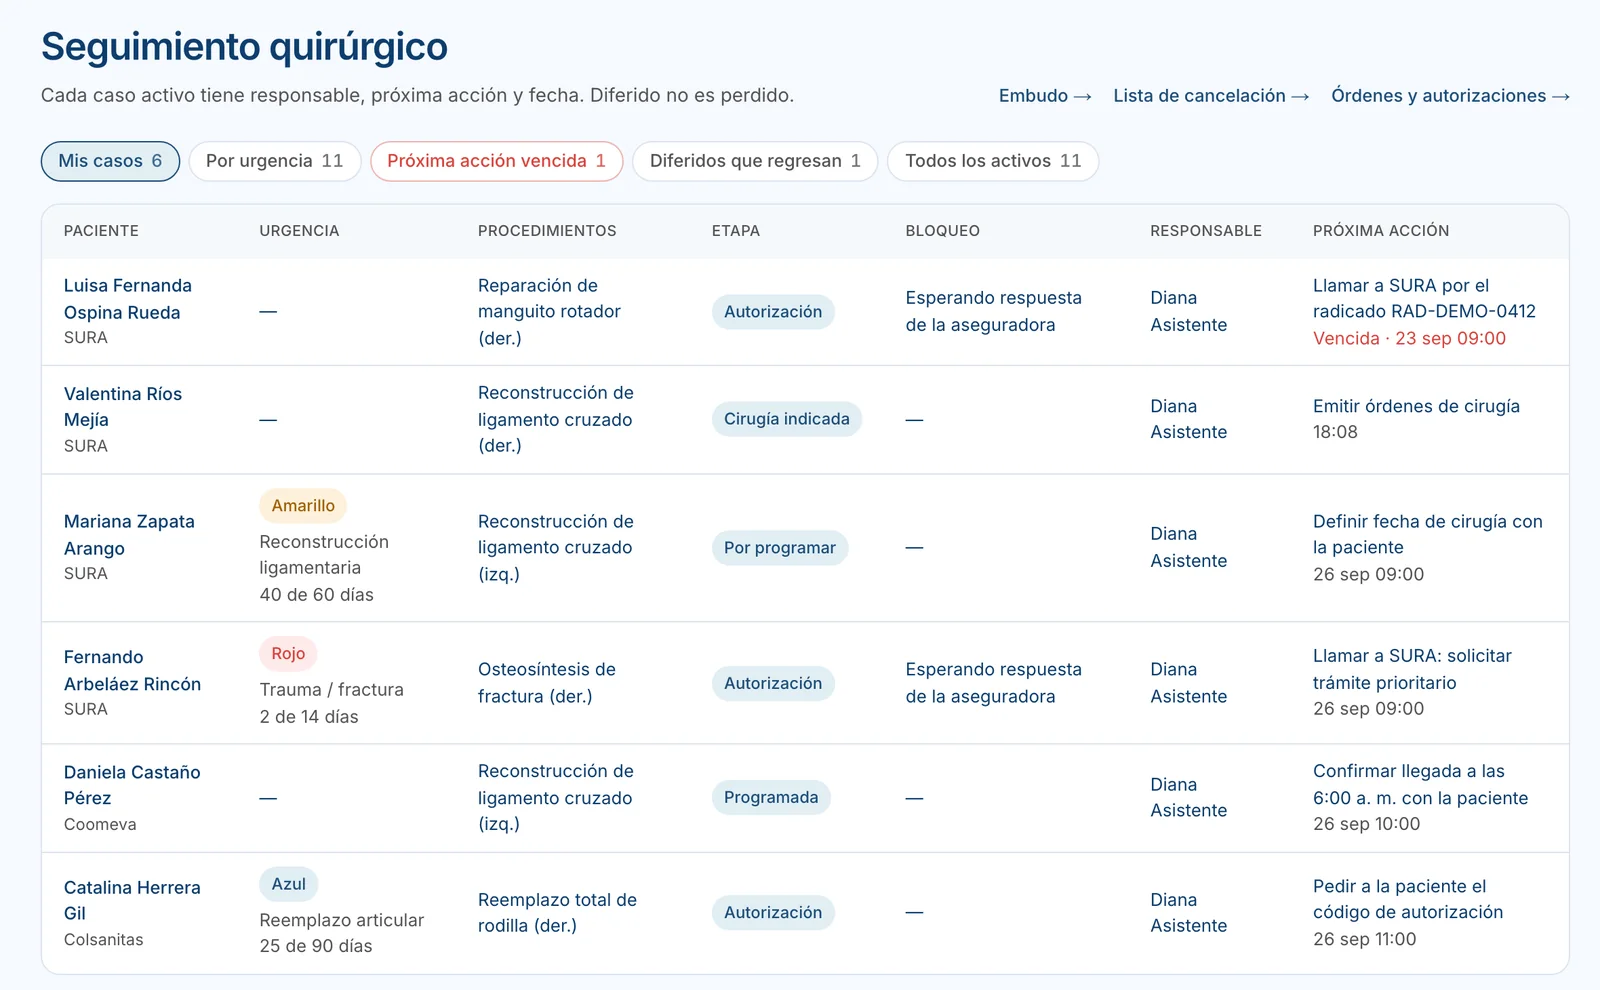
Task: Open patient Daniela Castaño Pérez
Action: pyautogui.click(x=132, y=785)
